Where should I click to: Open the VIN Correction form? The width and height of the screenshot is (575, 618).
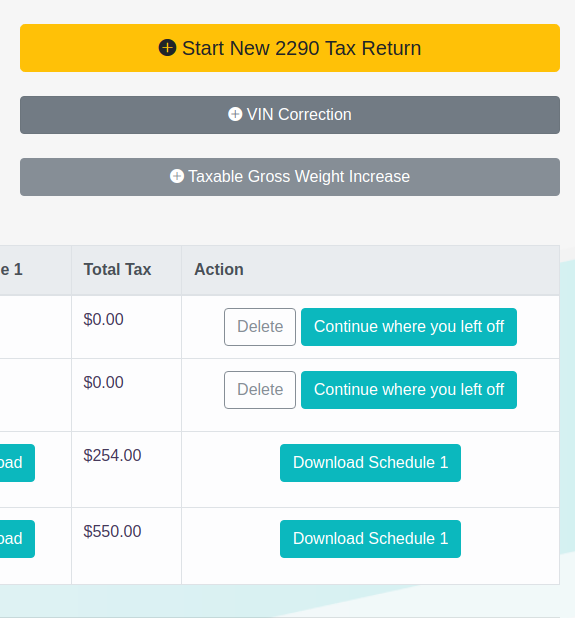coord(290,115)
